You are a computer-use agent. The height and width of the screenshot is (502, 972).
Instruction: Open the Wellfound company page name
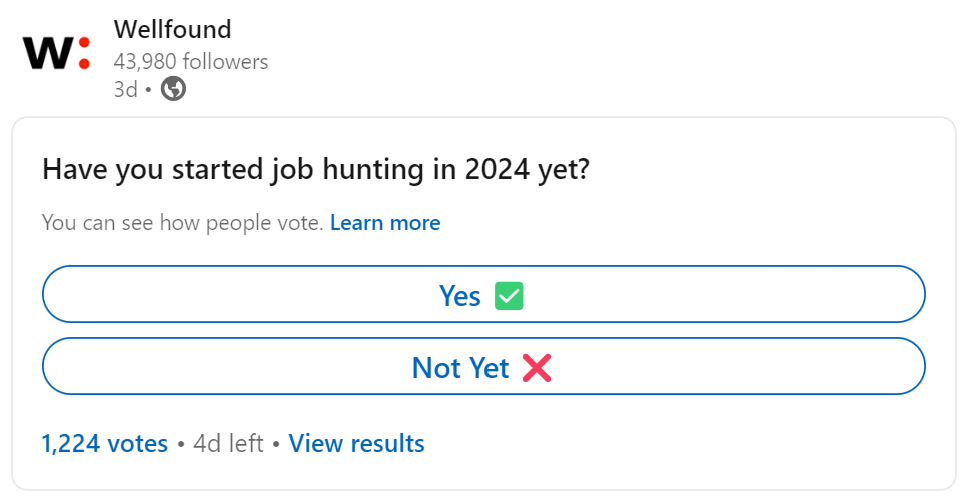tap(172, 29)
